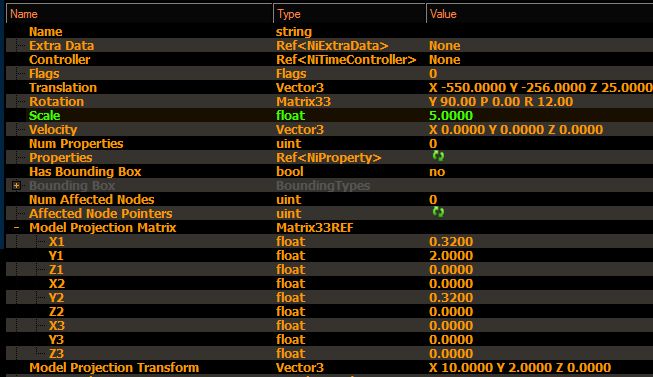
Task: Click the Value column header
Action: click(x=540, y=14)
